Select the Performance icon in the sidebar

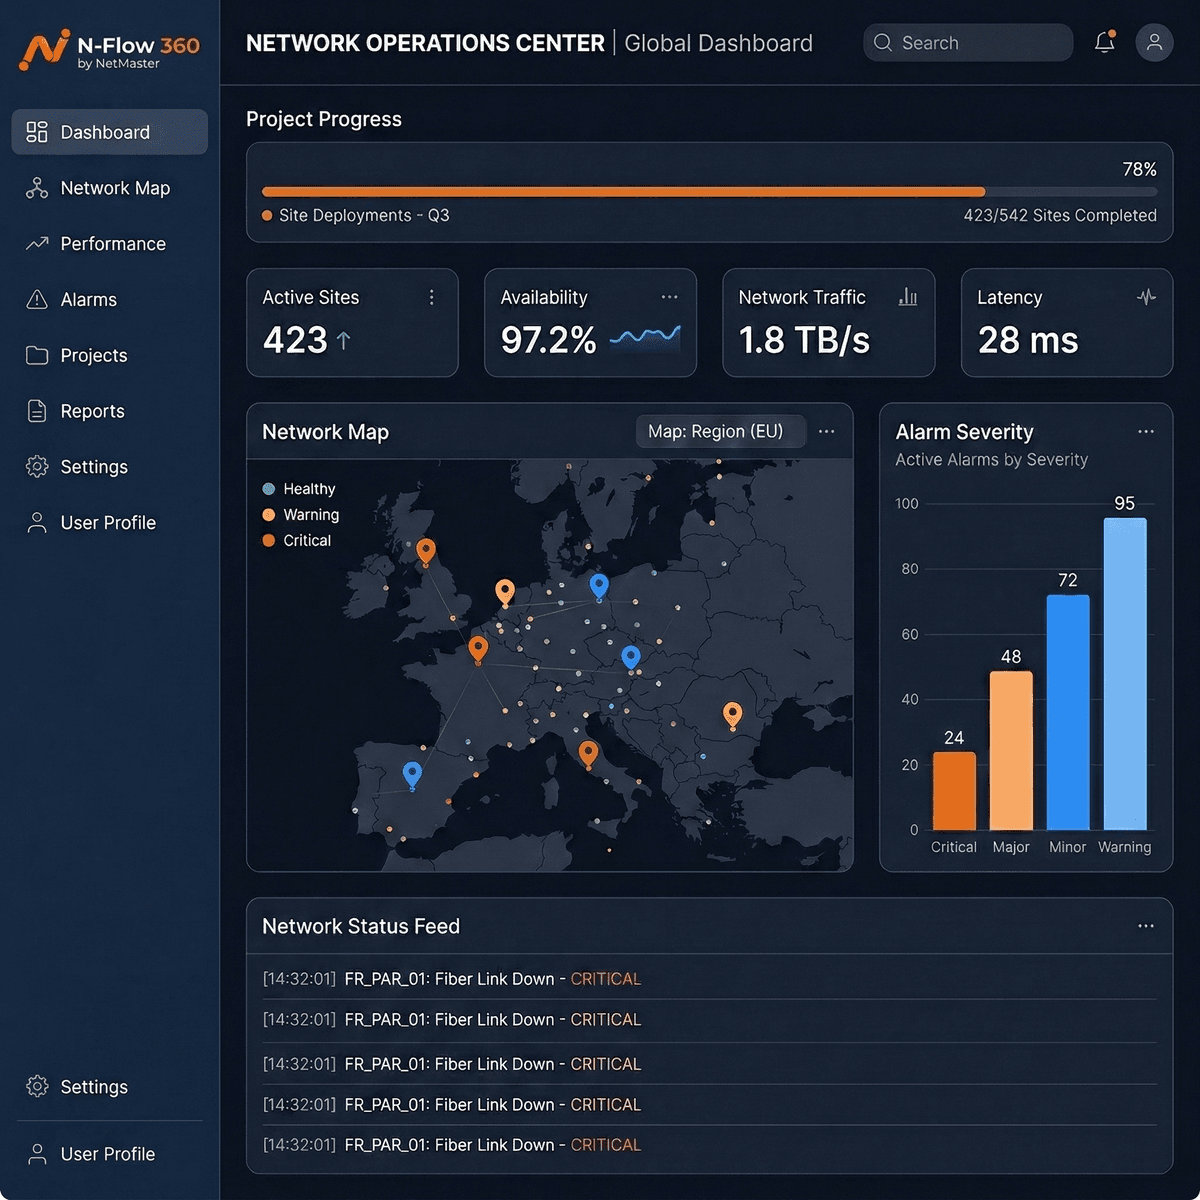pos(37,243)
